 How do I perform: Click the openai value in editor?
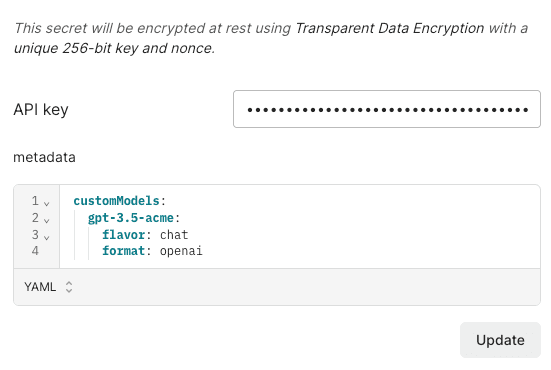coord(181,251)
